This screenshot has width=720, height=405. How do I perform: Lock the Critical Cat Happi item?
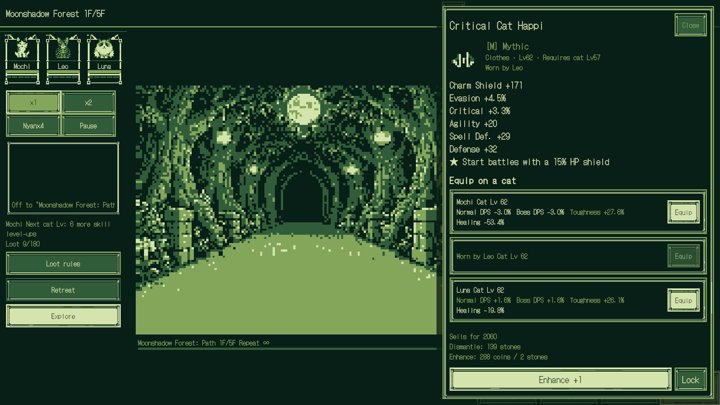pos(690,380)
